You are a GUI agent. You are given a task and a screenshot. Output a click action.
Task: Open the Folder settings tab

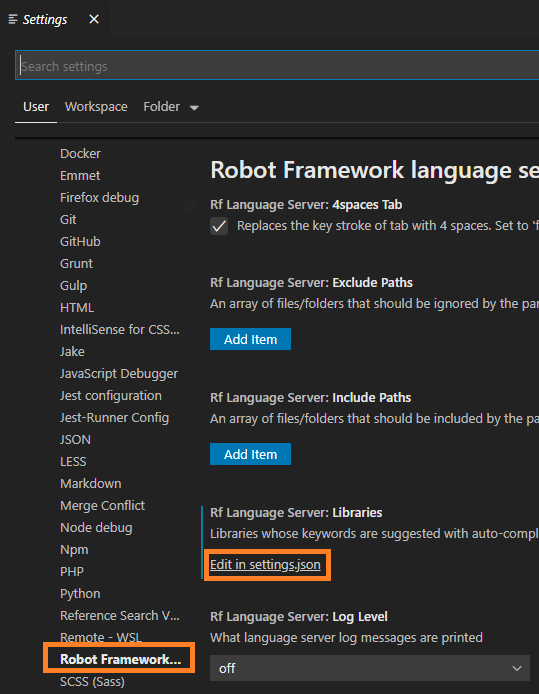(162, 107)
